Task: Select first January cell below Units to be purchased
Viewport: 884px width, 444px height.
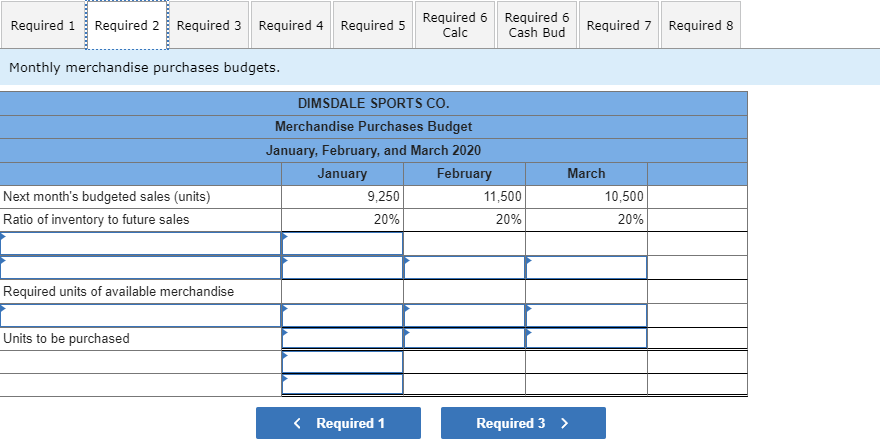Action: 342,362
